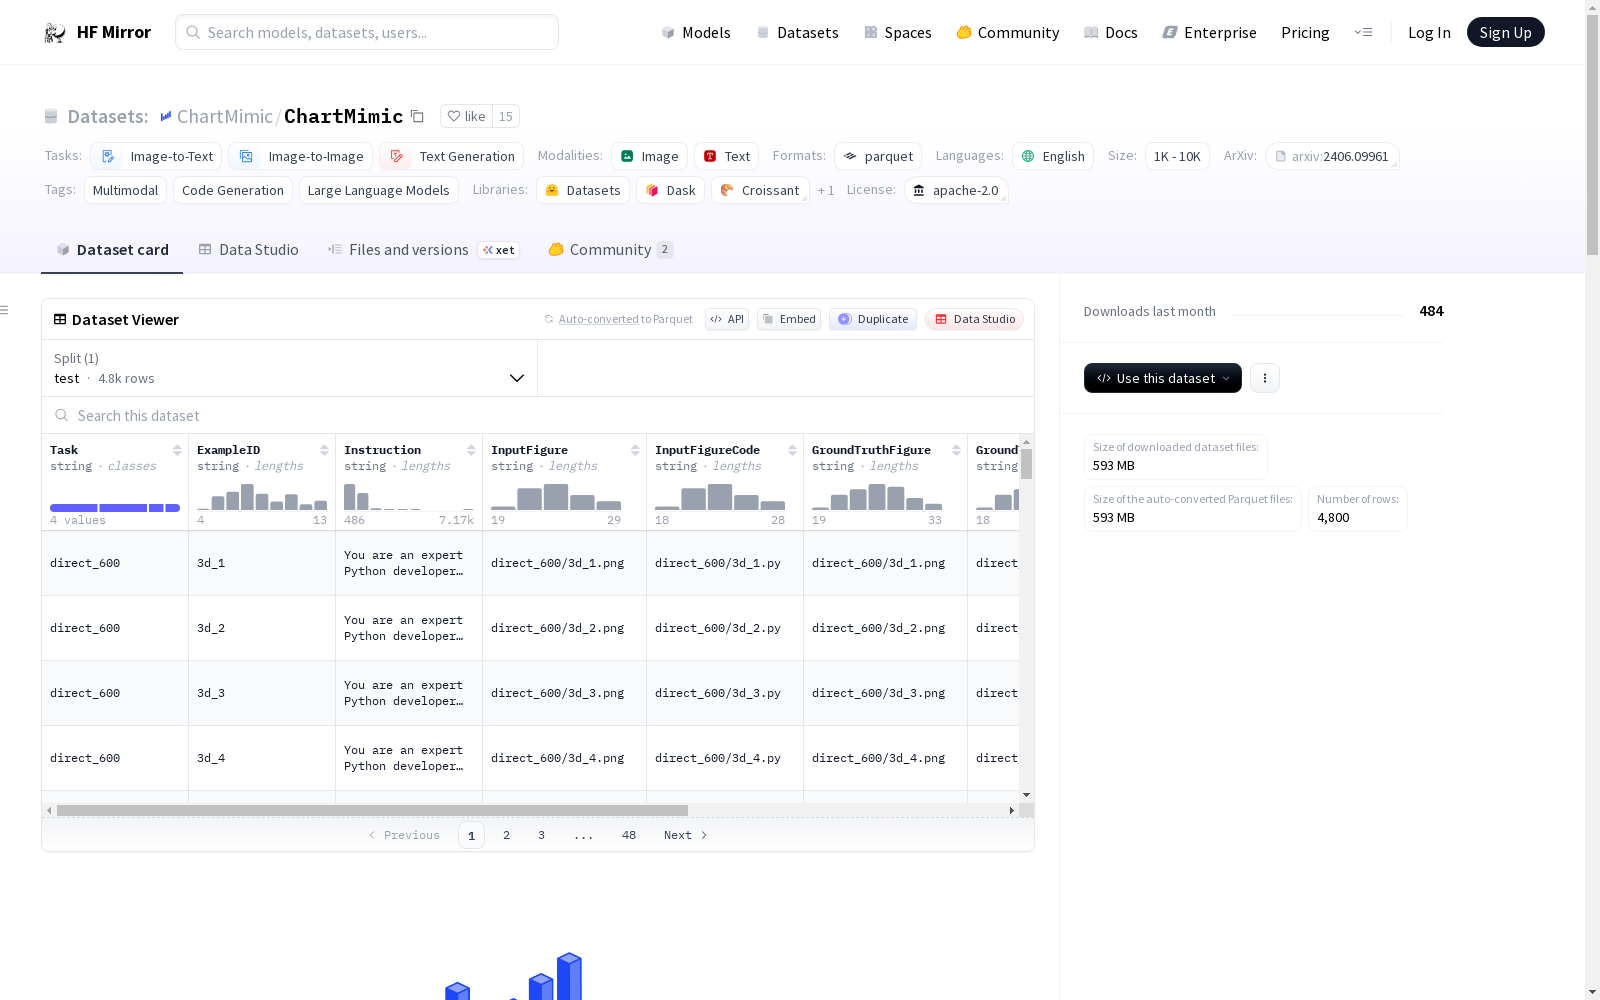Screen dimensions: 1600x1000
Task: Switch to Files and versions tab
Action: coord(408,250)
